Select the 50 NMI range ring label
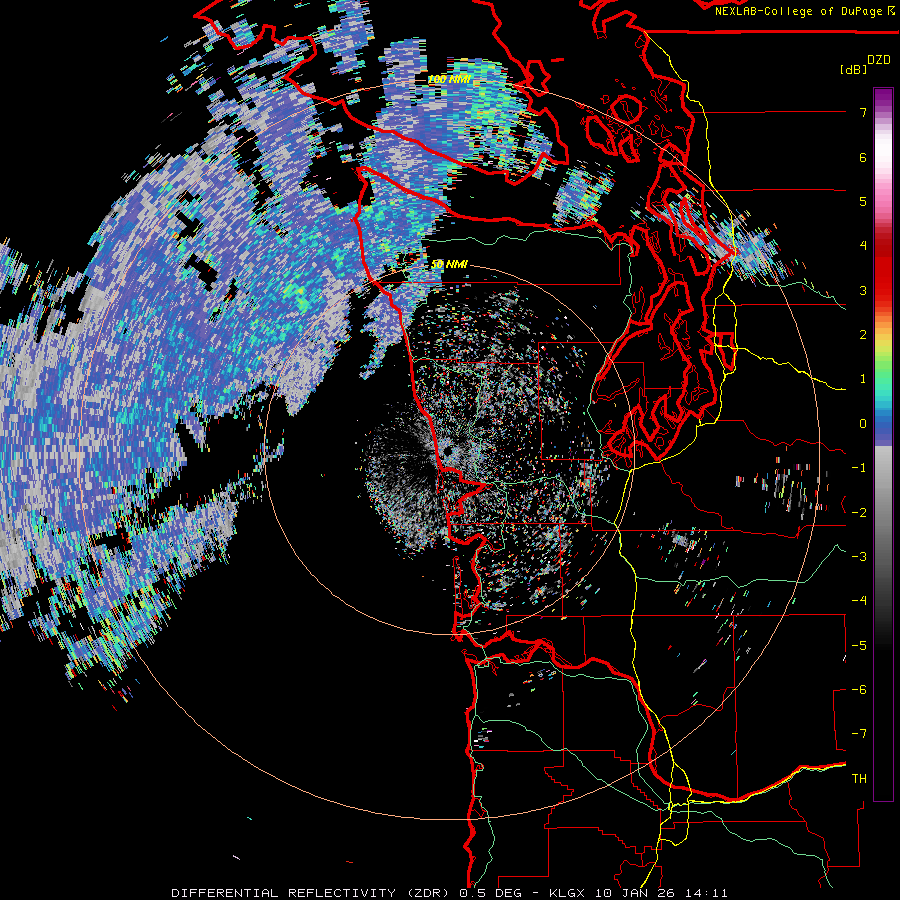The image size is (900, 900). pyautogui.click(x=449, y=264)
